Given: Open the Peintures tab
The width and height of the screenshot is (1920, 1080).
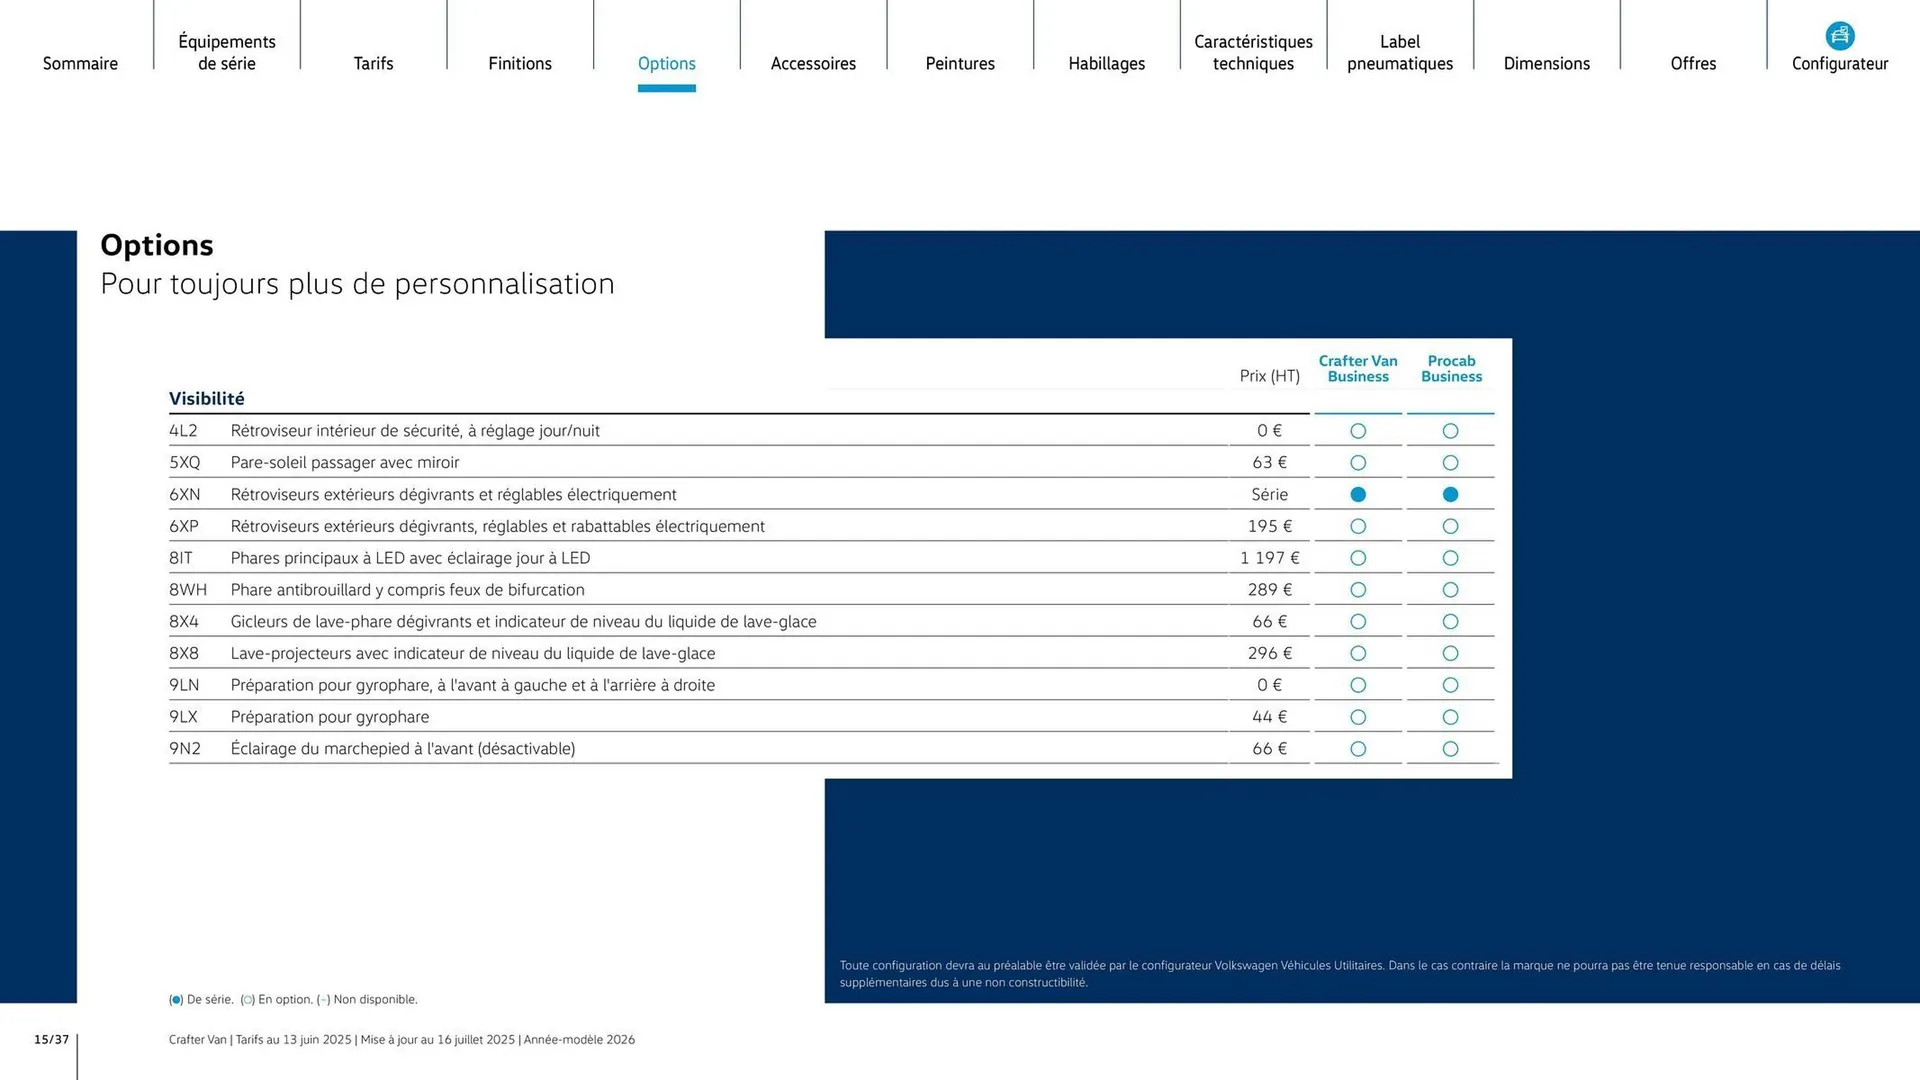Looking at the screenshot, I should click(x=959, y=63).
